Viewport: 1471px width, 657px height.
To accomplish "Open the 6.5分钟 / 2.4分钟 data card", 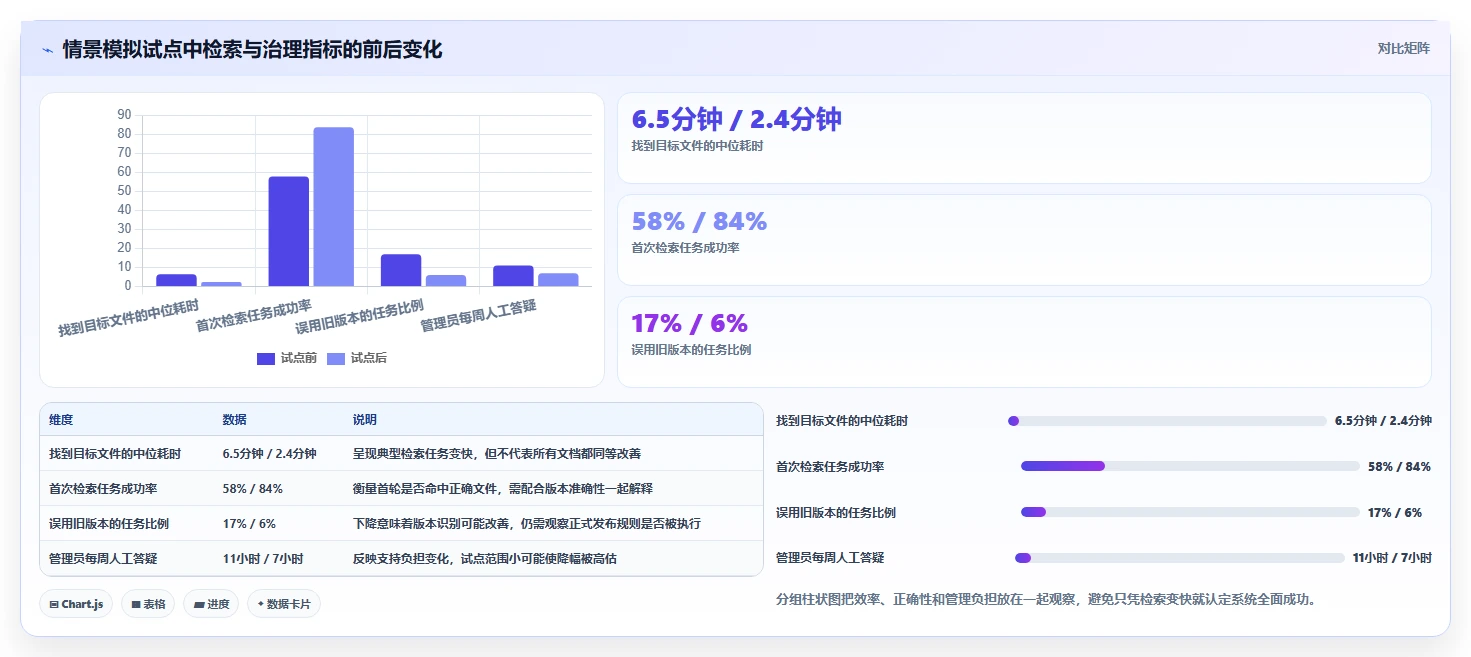I will click(x=1024, y=138).
